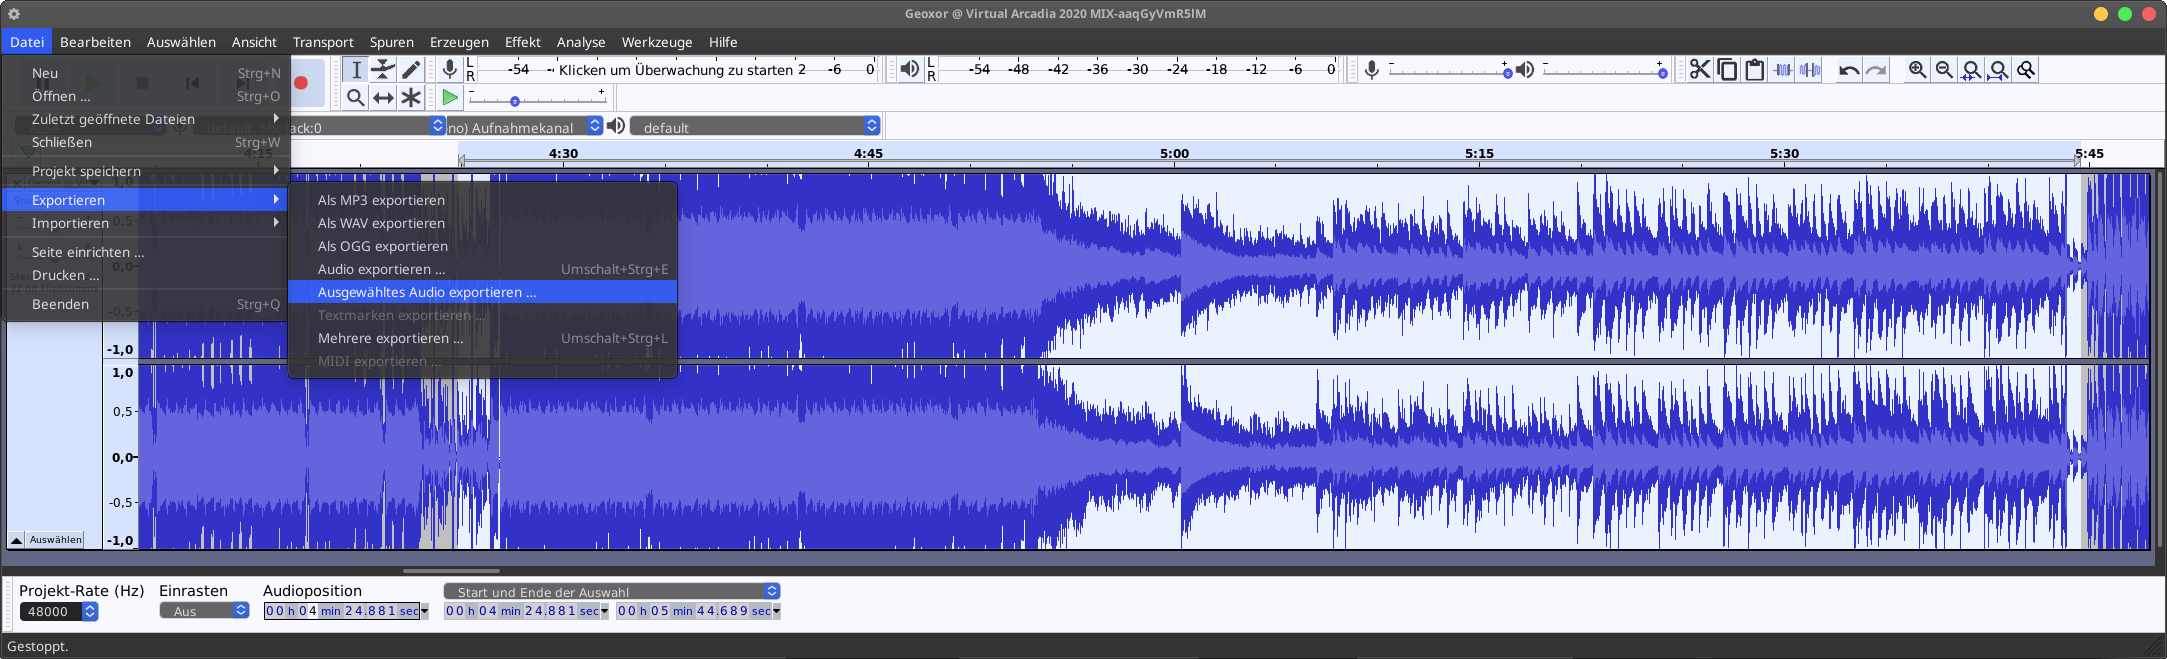The width and height of the screenshot is (2167, 659).
Task: Open the Effekt menu
Action: point(522,42)
